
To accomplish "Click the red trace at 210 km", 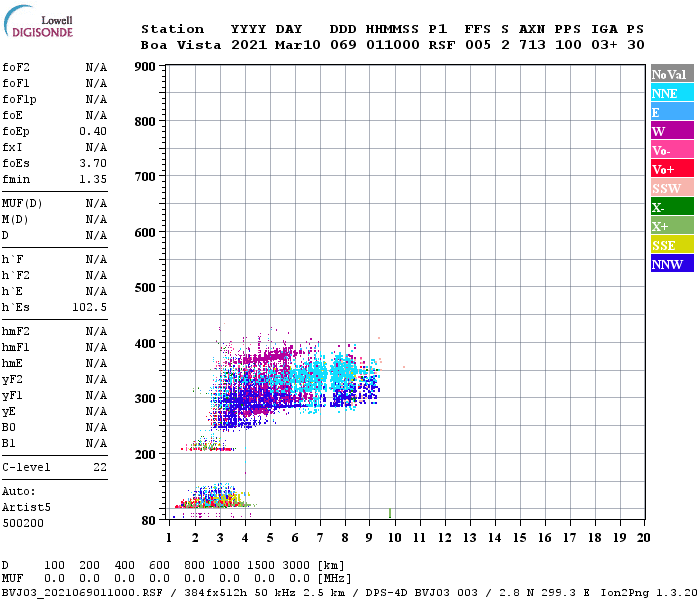I will (x=209, y=449).
